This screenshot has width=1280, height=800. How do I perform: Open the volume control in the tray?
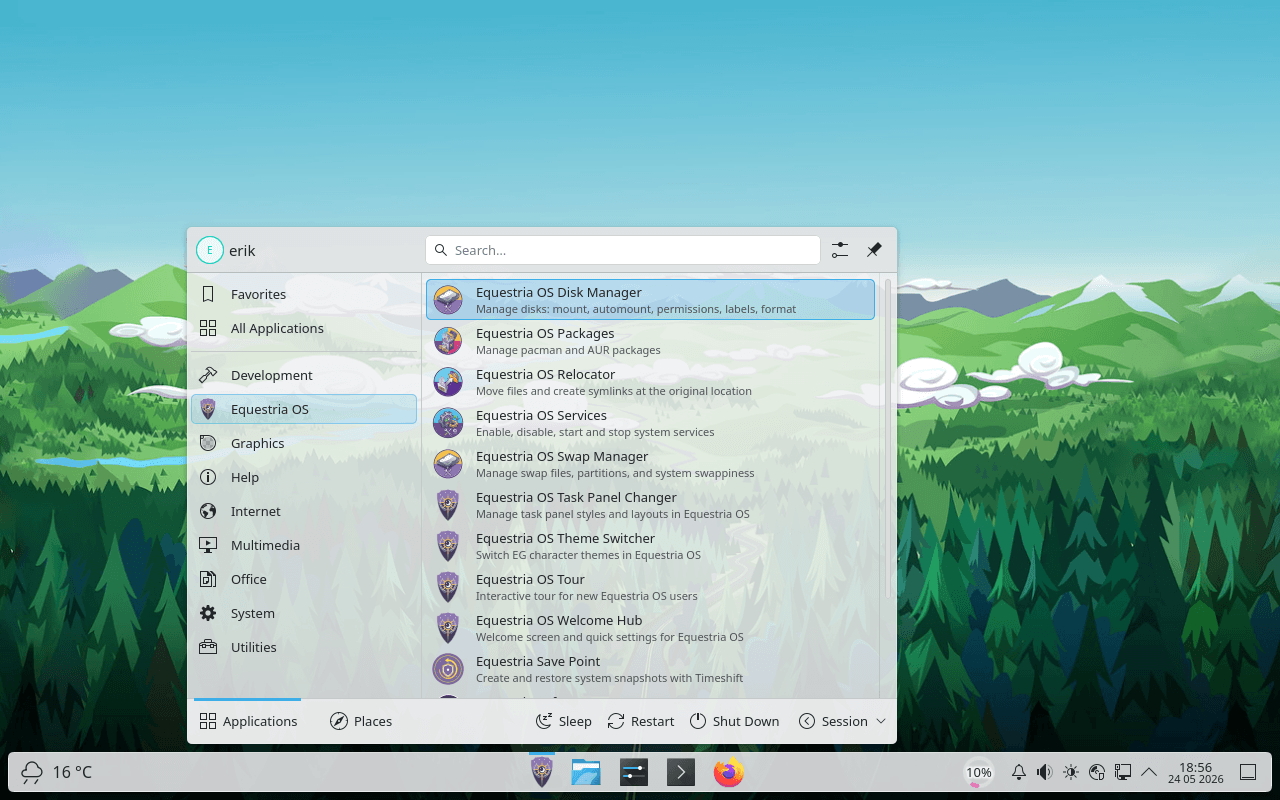click(x=1045, y=772)
